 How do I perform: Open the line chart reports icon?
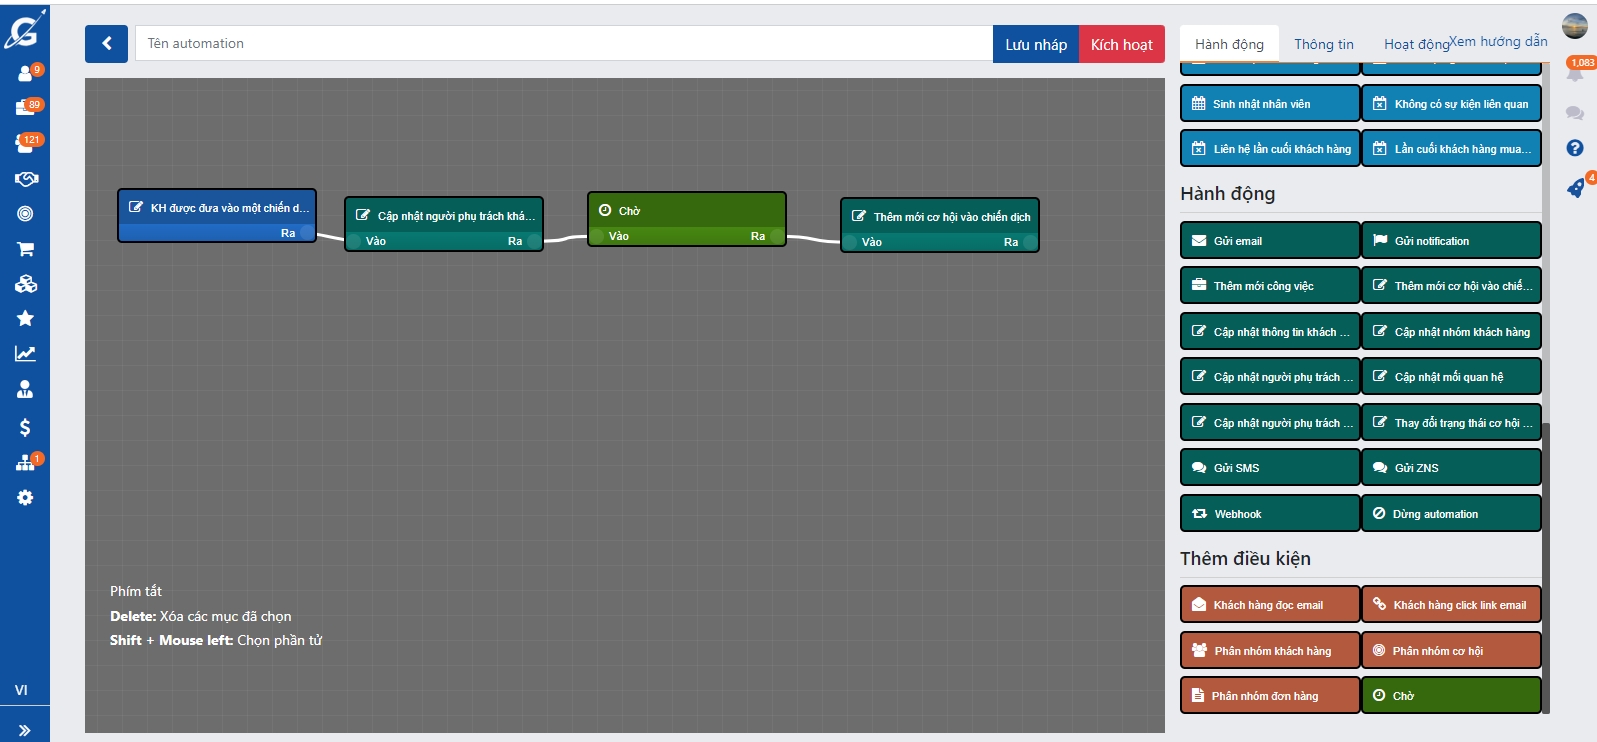pyautogui.click(x=25, y=354)
